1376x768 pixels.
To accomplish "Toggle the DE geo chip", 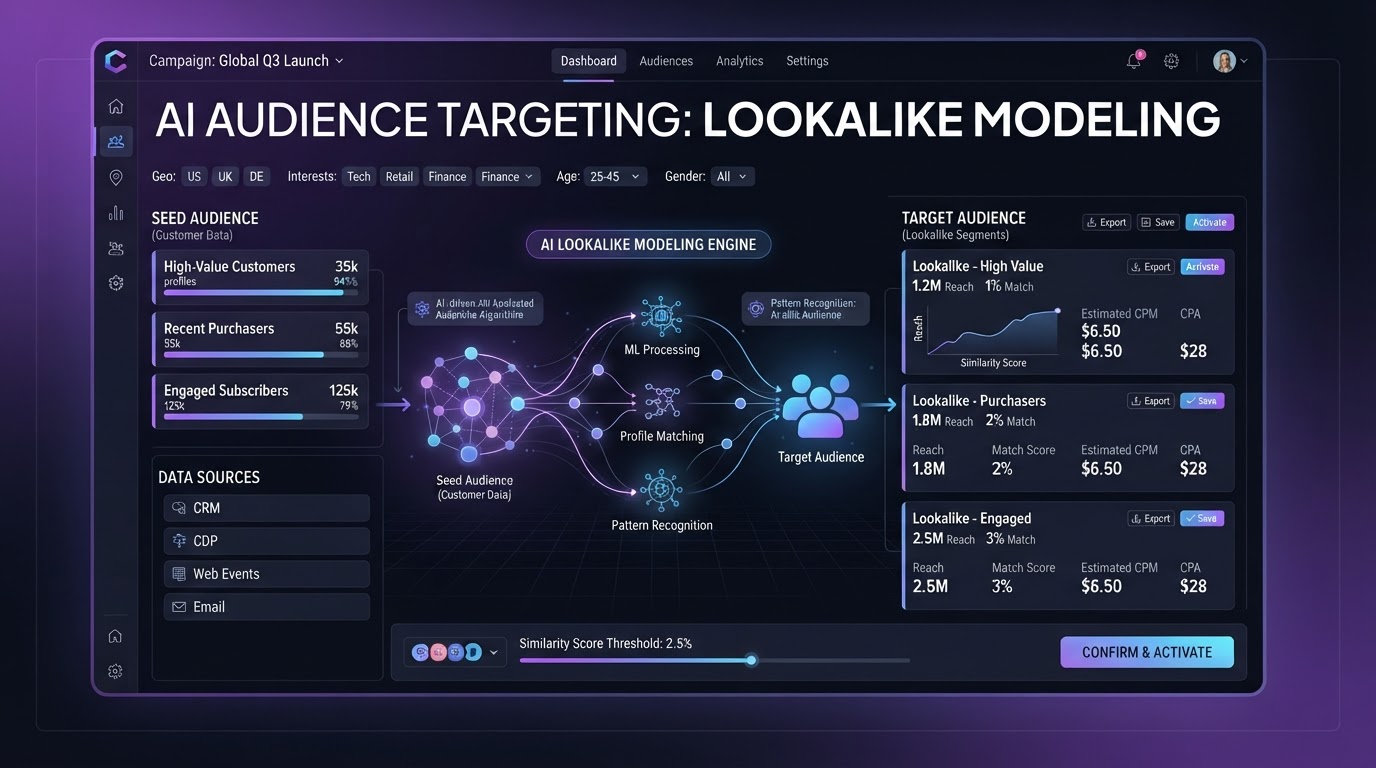I will (257, 177).
